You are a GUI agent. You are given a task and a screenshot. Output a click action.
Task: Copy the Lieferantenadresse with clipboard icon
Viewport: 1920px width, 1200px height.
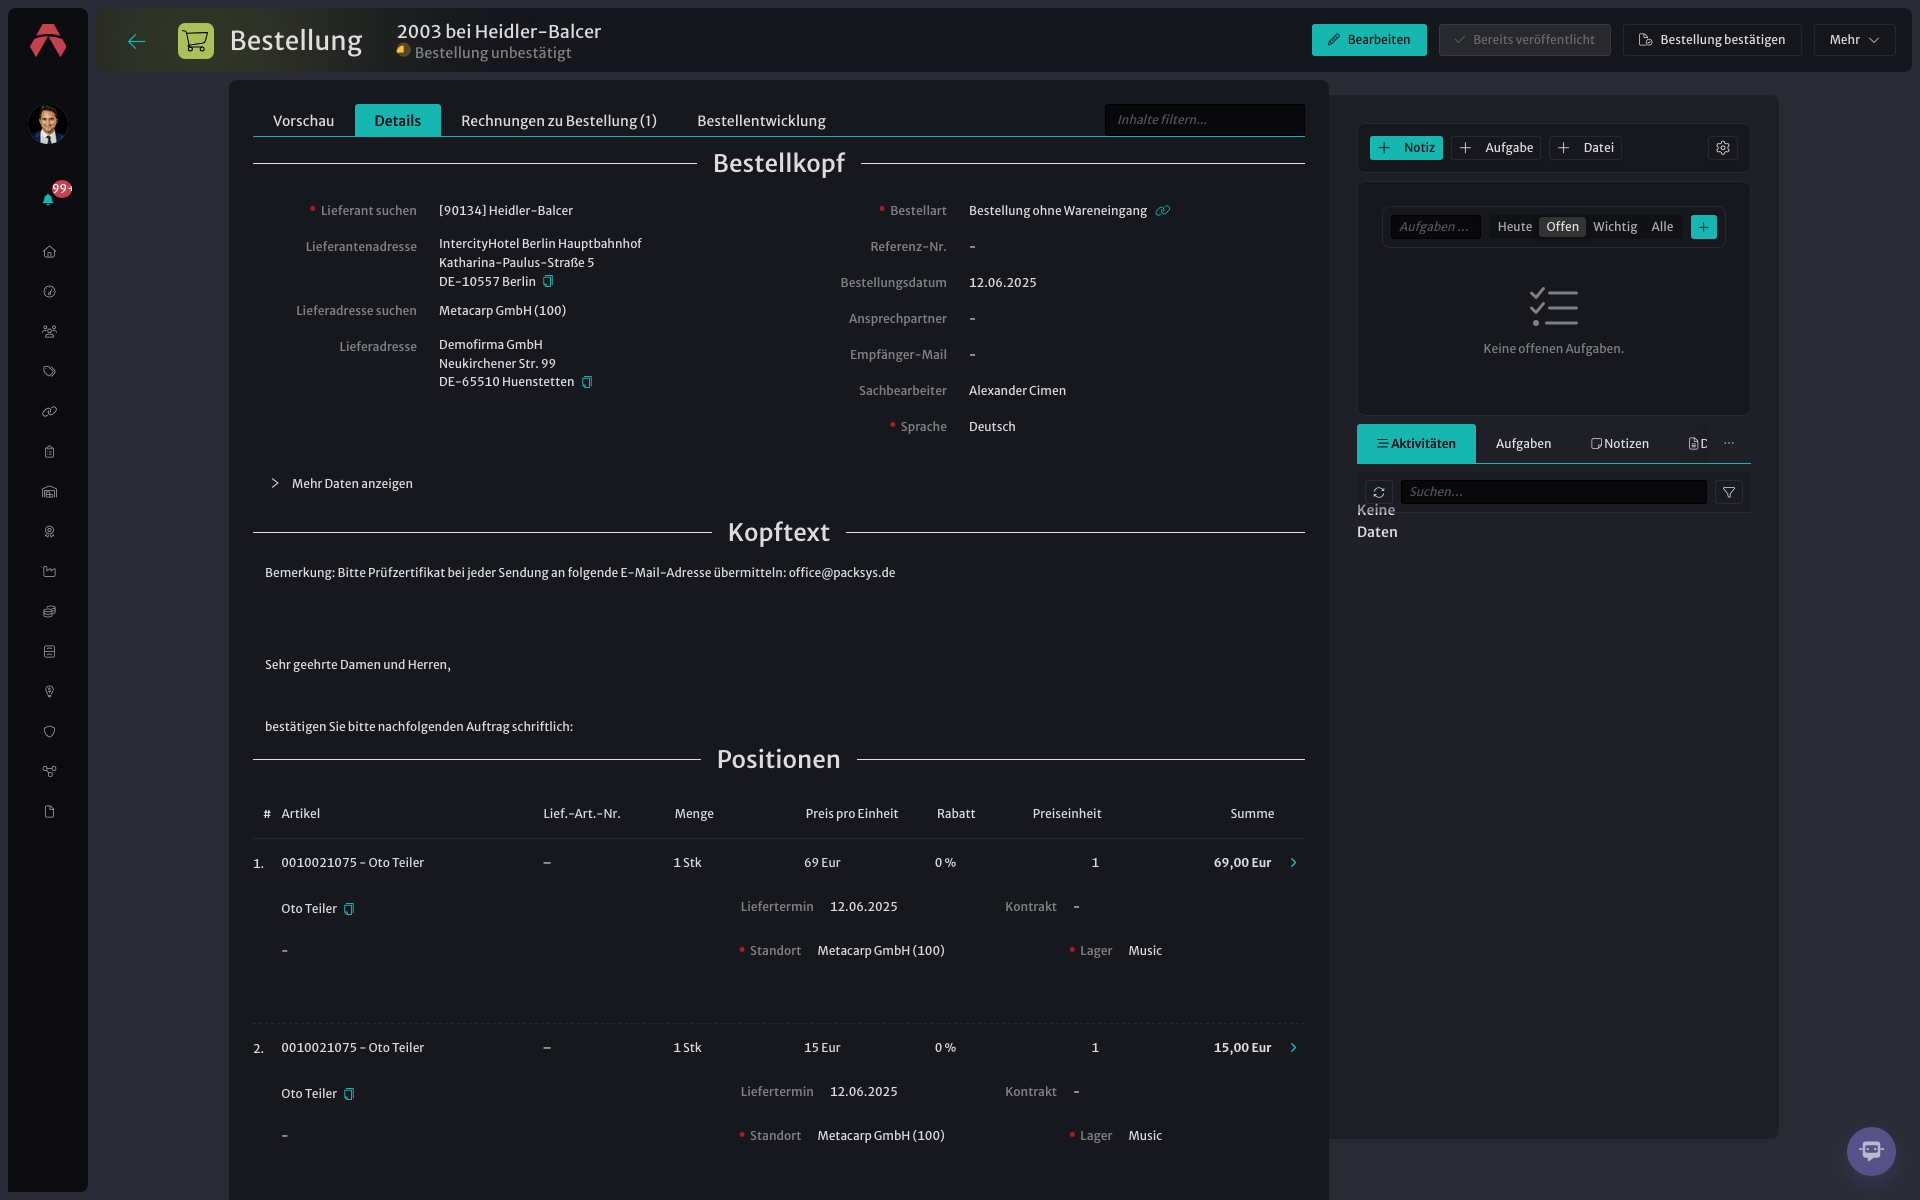tap(548, 282)
